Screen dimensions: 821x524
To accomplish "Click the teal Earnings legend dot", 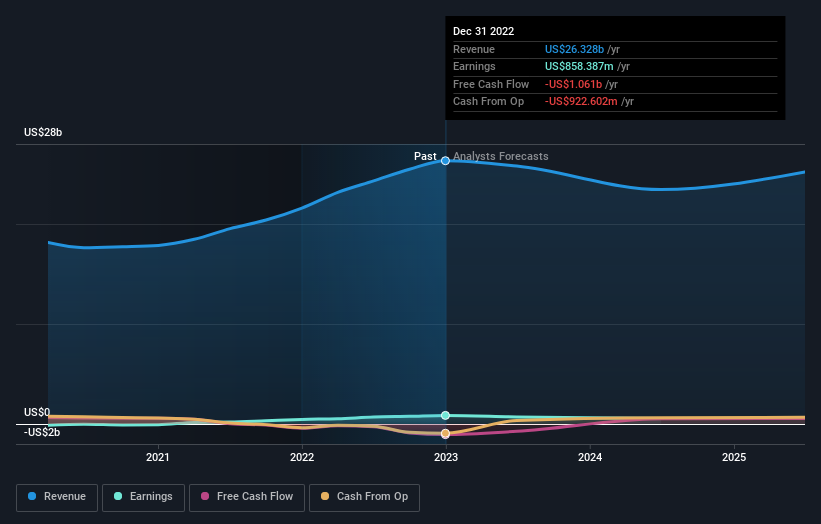I will tap(118, 496).
